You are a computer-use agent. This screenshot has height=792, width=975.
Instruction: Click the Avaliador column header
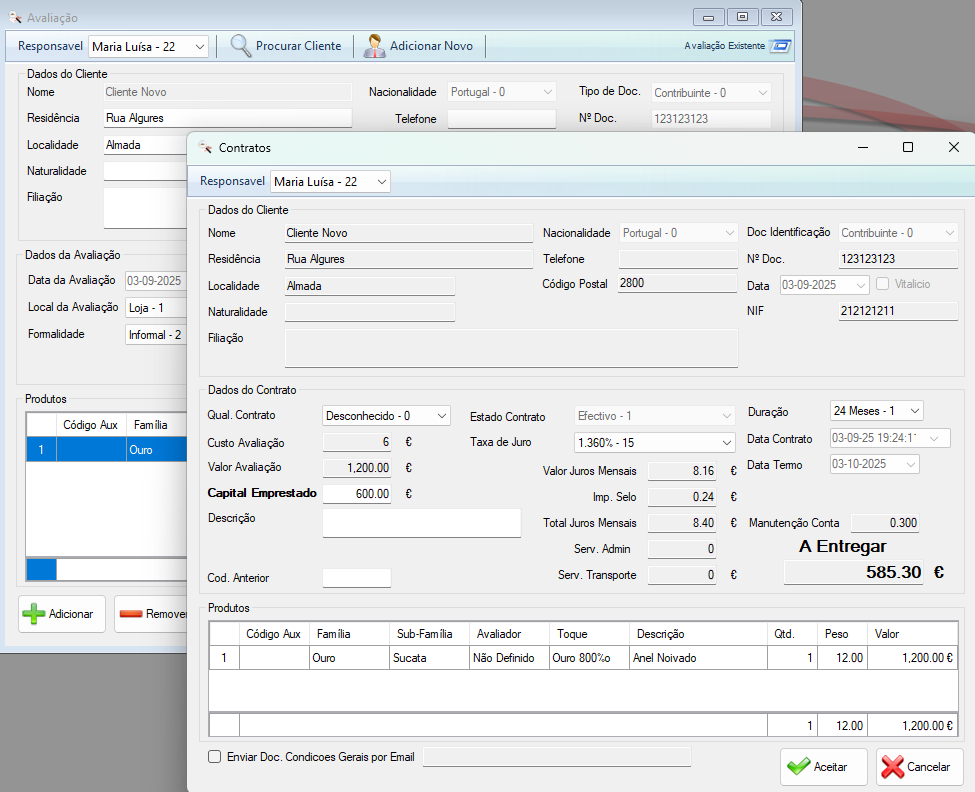coord(510,634)
